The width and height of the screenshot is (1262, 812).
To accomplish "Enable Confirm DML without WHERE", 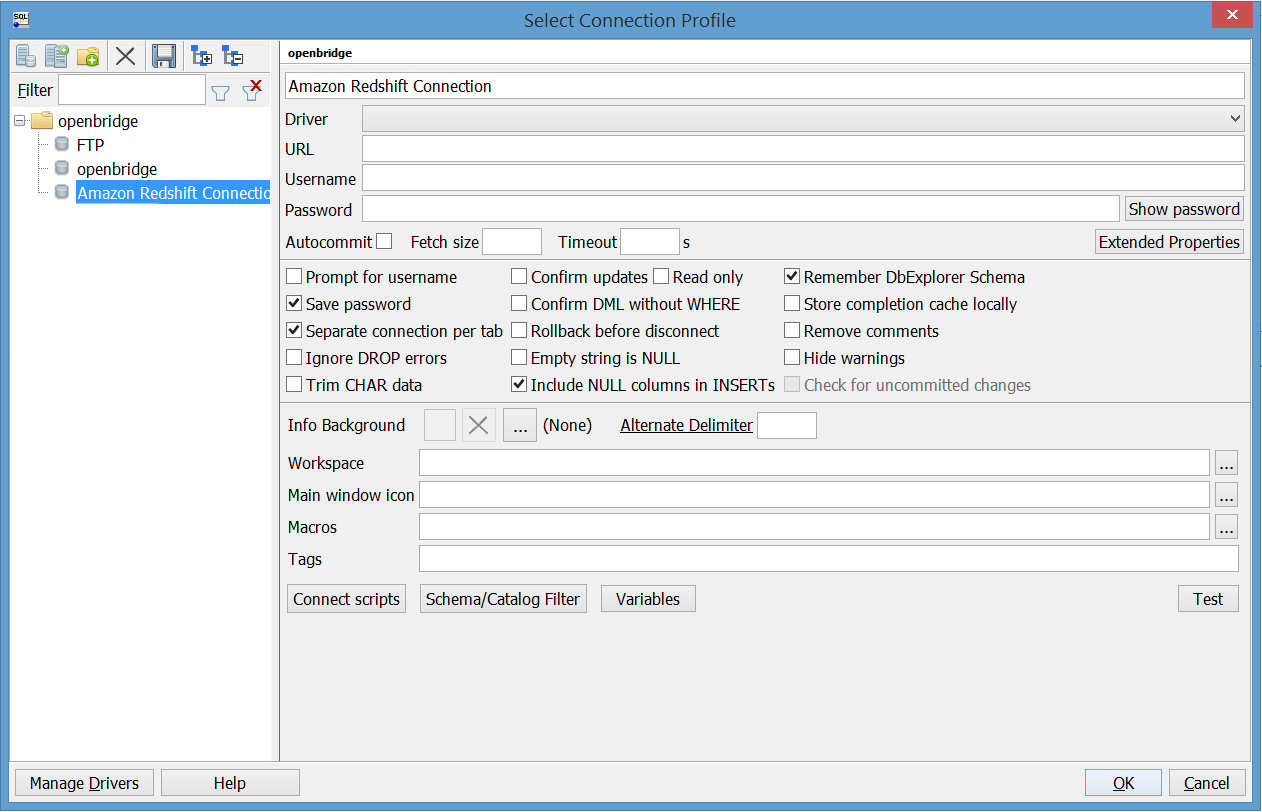I will pyautogui.click(x=519, y=304).
